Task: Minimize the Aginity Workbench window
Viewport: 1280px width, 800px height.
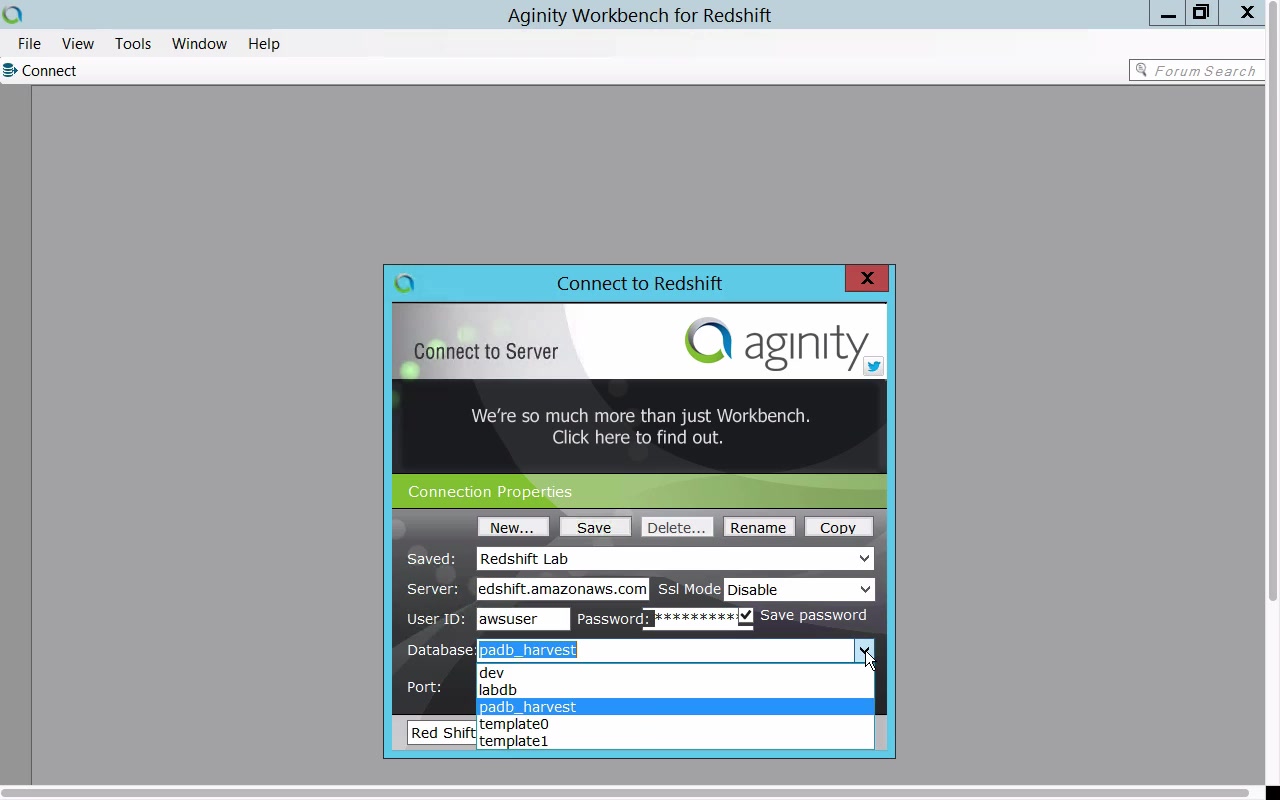Action: 1168,13
